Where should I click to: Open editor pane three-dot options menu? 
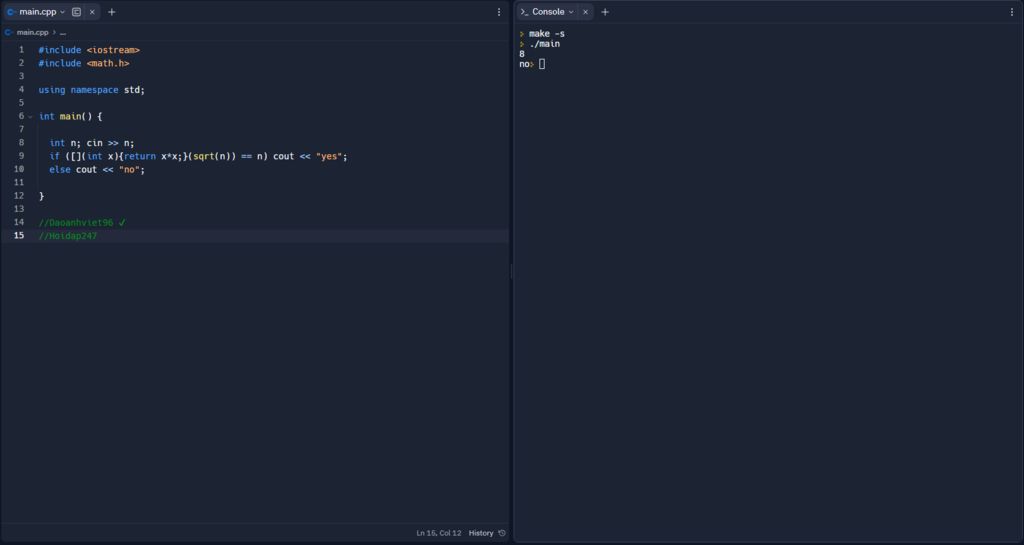coord(499,12)
